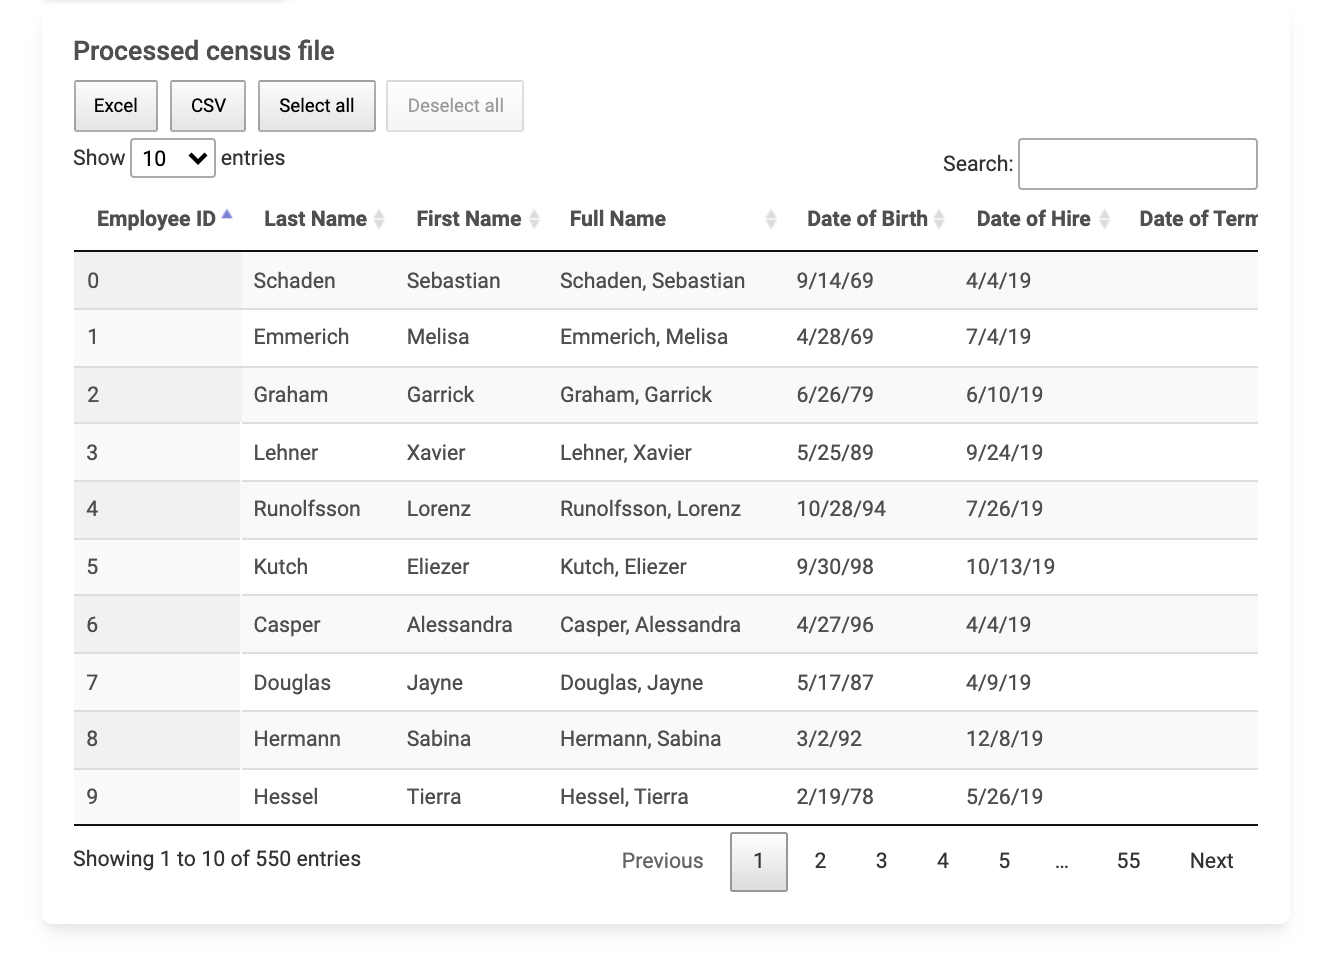This screenshot has width=1340, height=978.
Task: Focus the Search input field
Action: point(1137,164)
